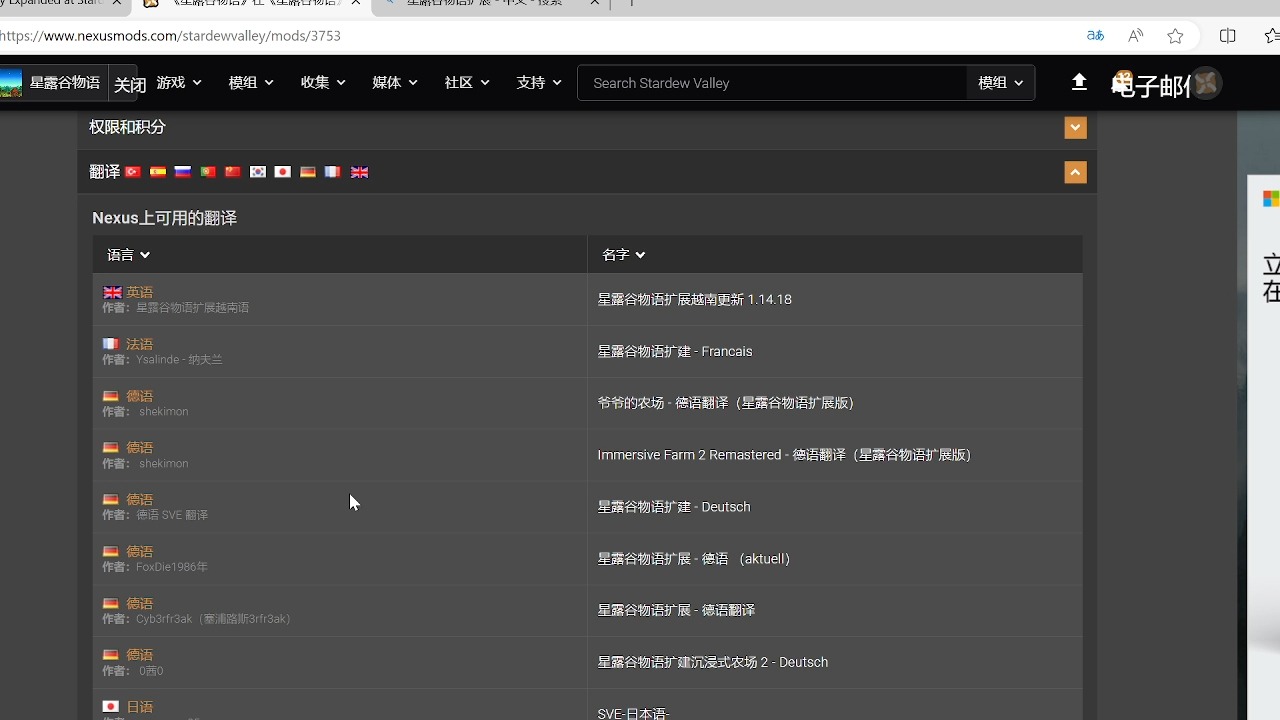This screenshot has width=1280, height=720.
Task: Open 星露谷物语扩展 - 德语翻译 link
Action: tap(676, 610)
